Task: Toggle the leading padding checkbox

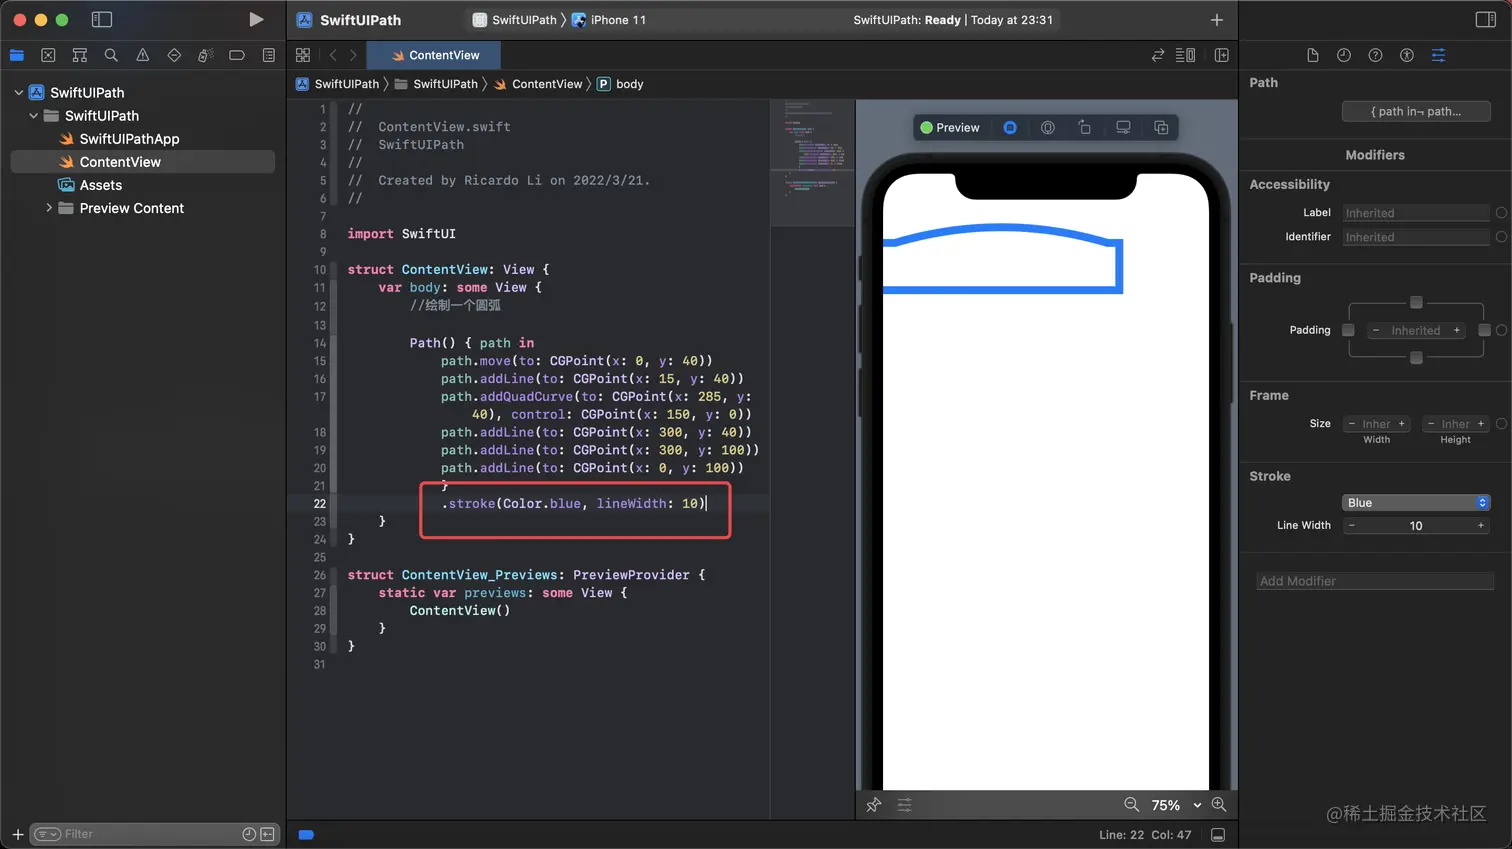Action: 1348,330
